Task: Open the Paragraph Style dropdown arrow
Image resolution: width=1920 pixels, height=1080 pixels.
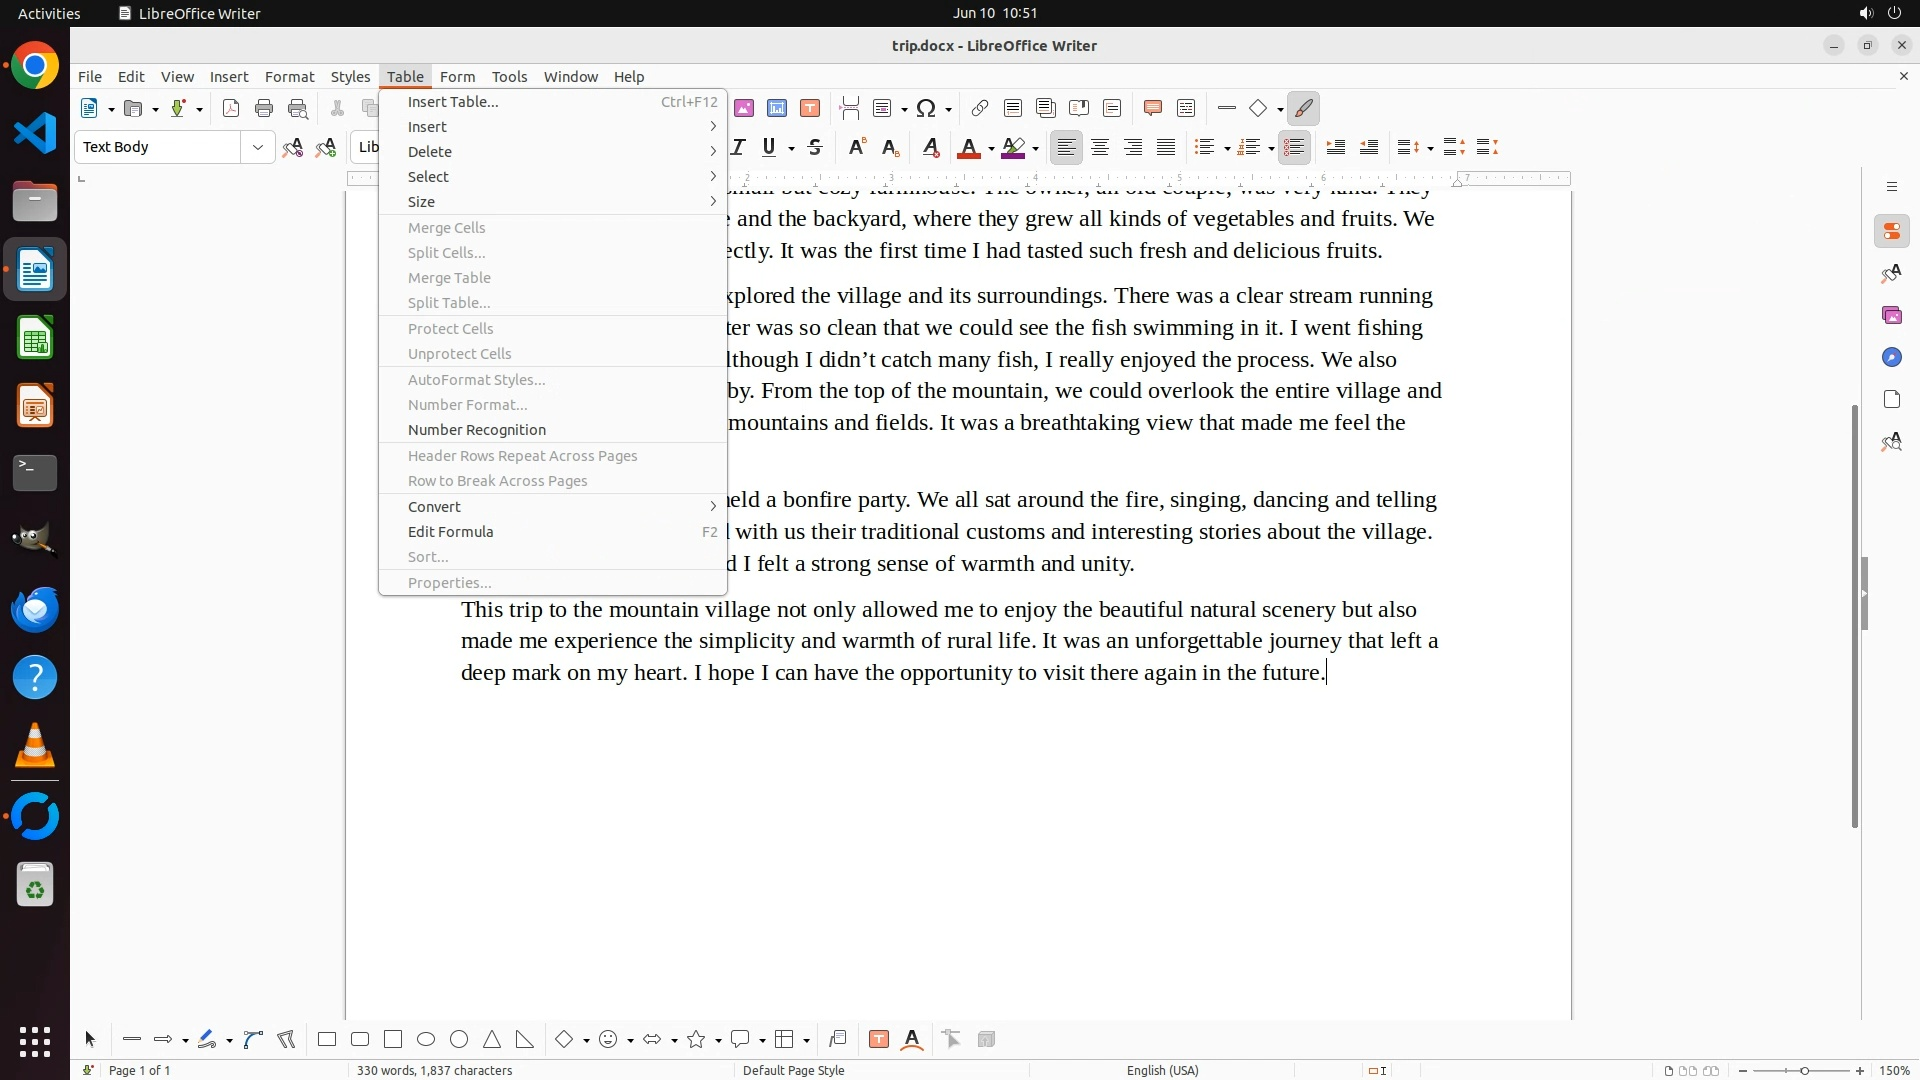Action: (258, 147)
